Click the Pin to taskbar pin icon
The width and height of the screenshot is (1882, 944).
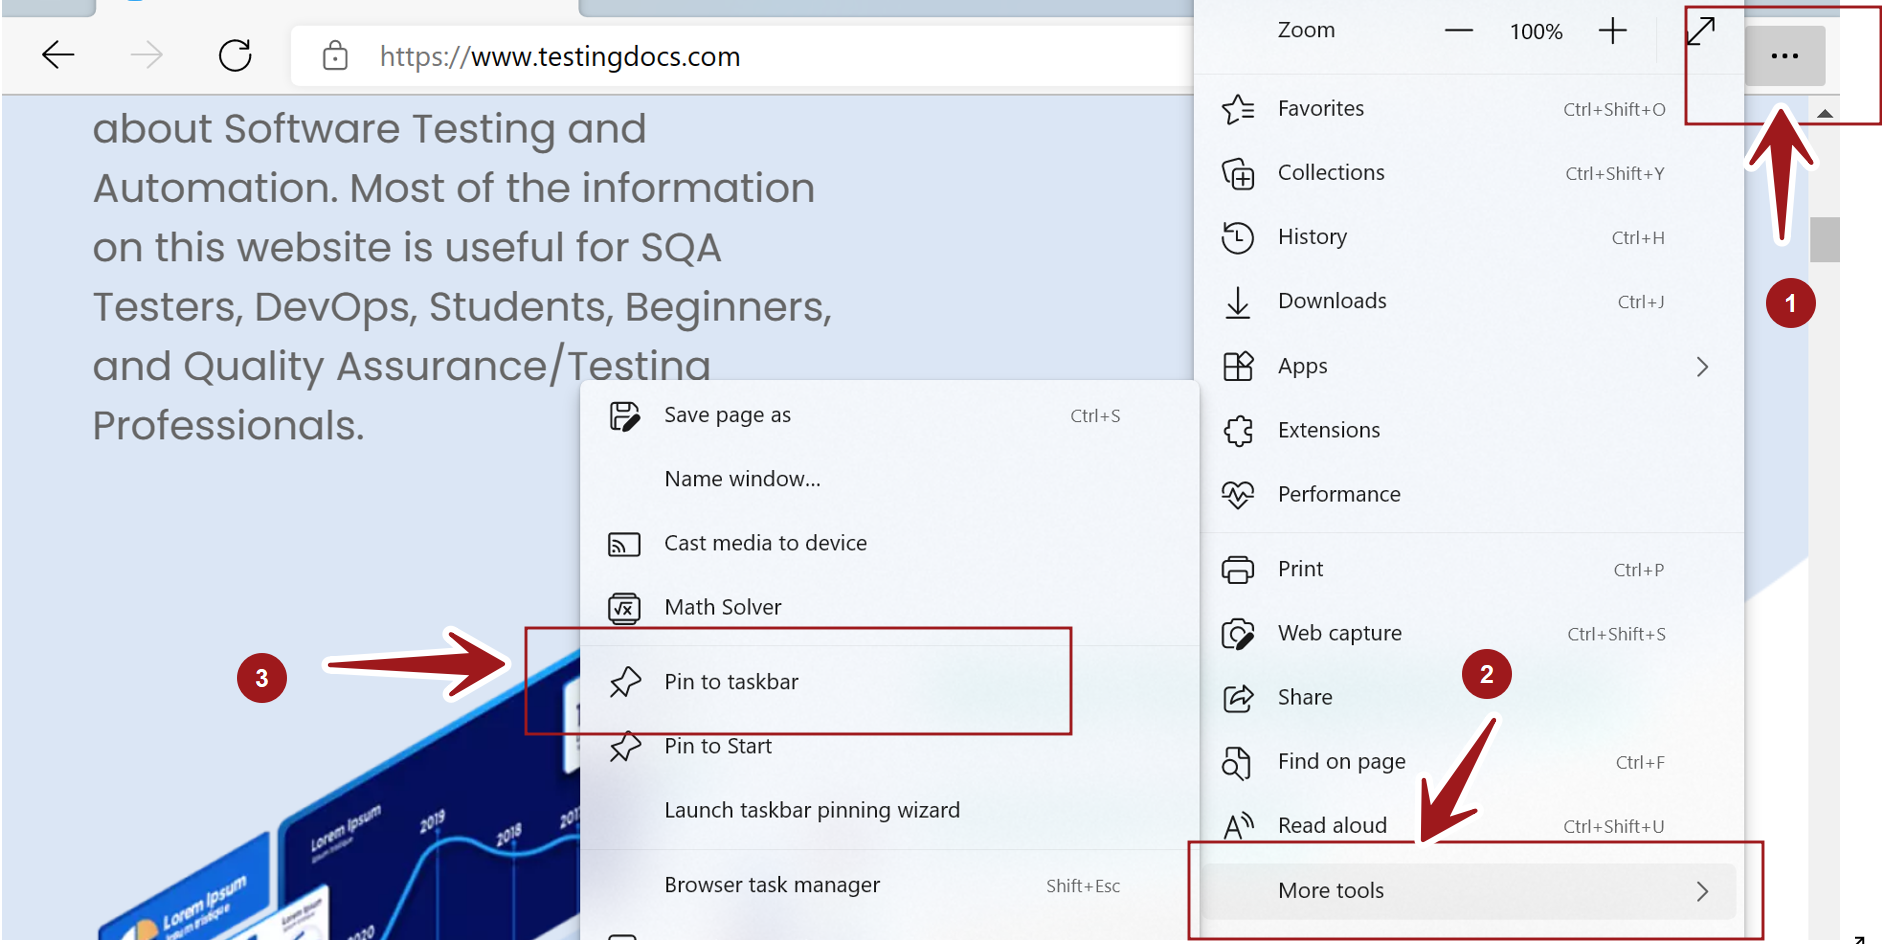625,682
